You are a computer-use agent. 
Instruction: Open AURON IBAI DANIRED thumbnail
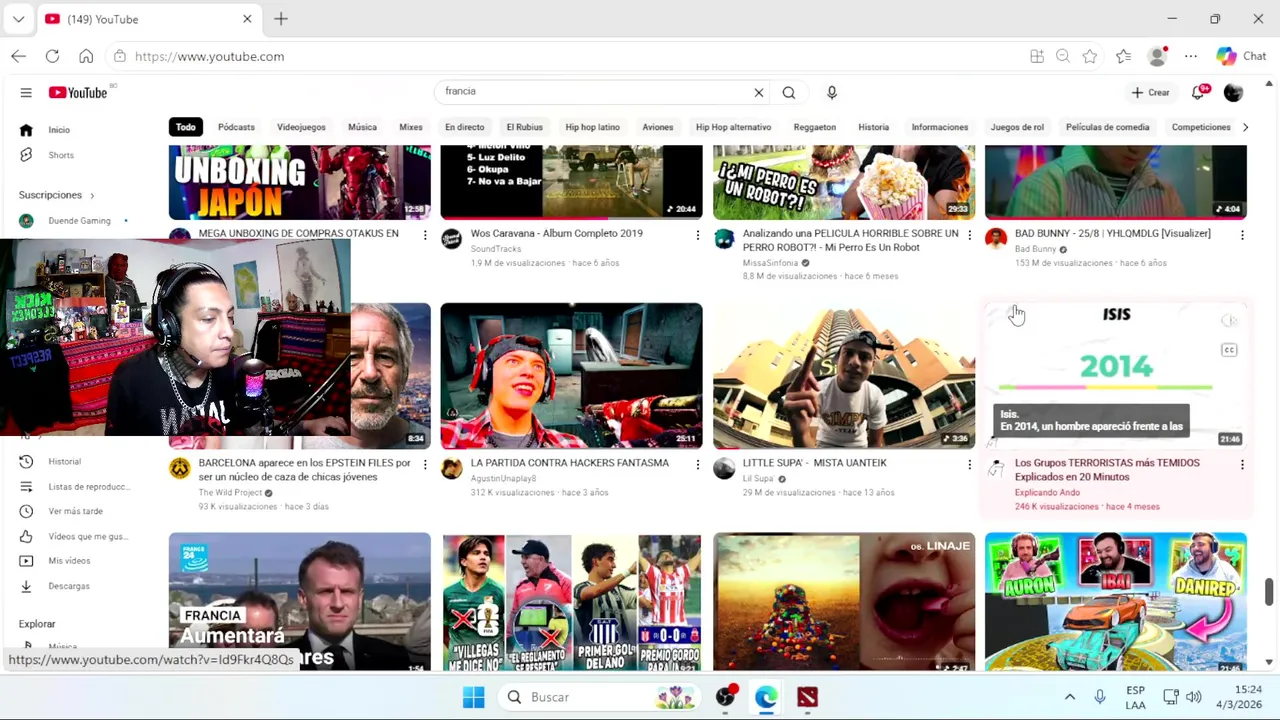coord(1115,602)
